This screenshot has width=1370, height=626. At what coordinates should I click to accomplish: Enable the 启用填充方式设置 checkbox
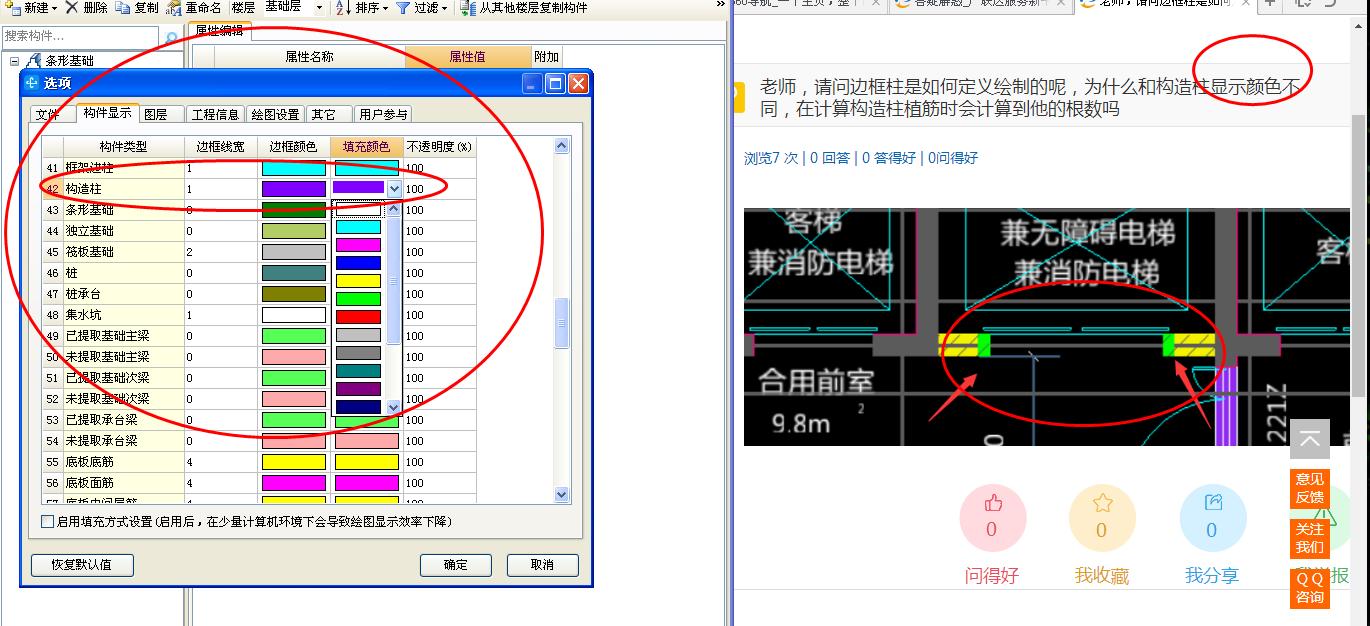click(47, 521)
